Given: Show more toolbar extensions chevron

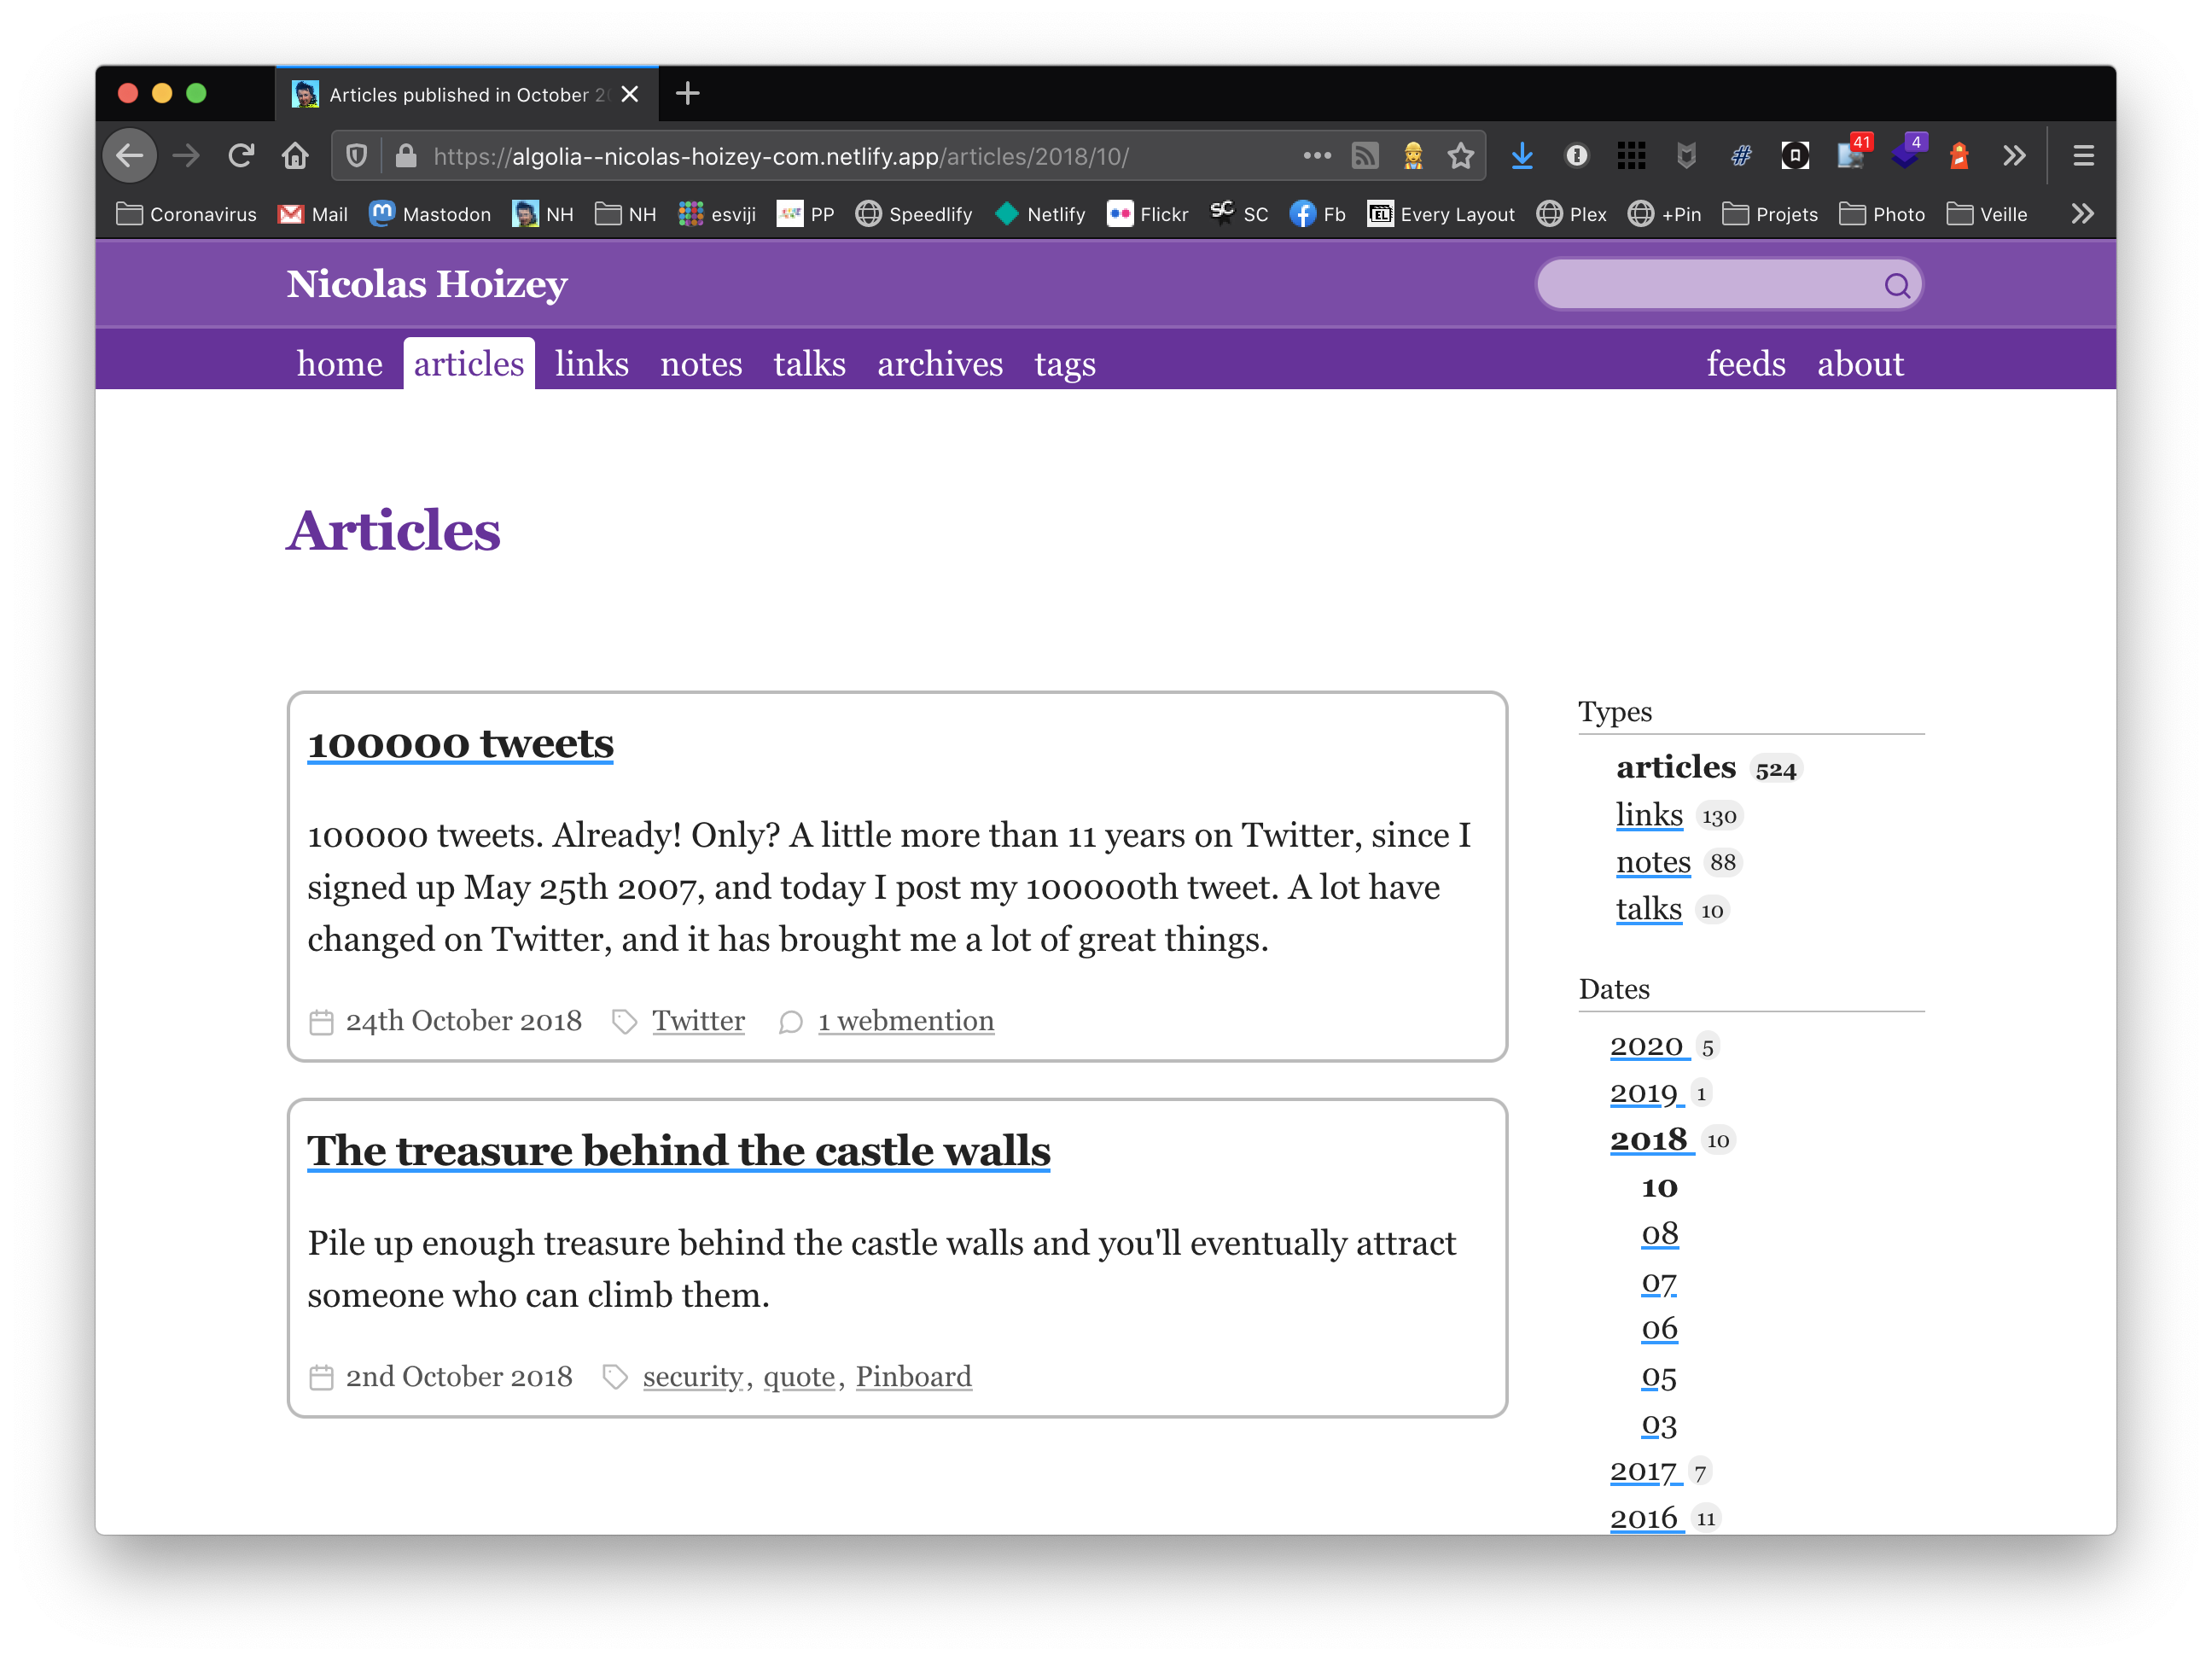Looking at the screenshot, I should tap(2015, 156).
